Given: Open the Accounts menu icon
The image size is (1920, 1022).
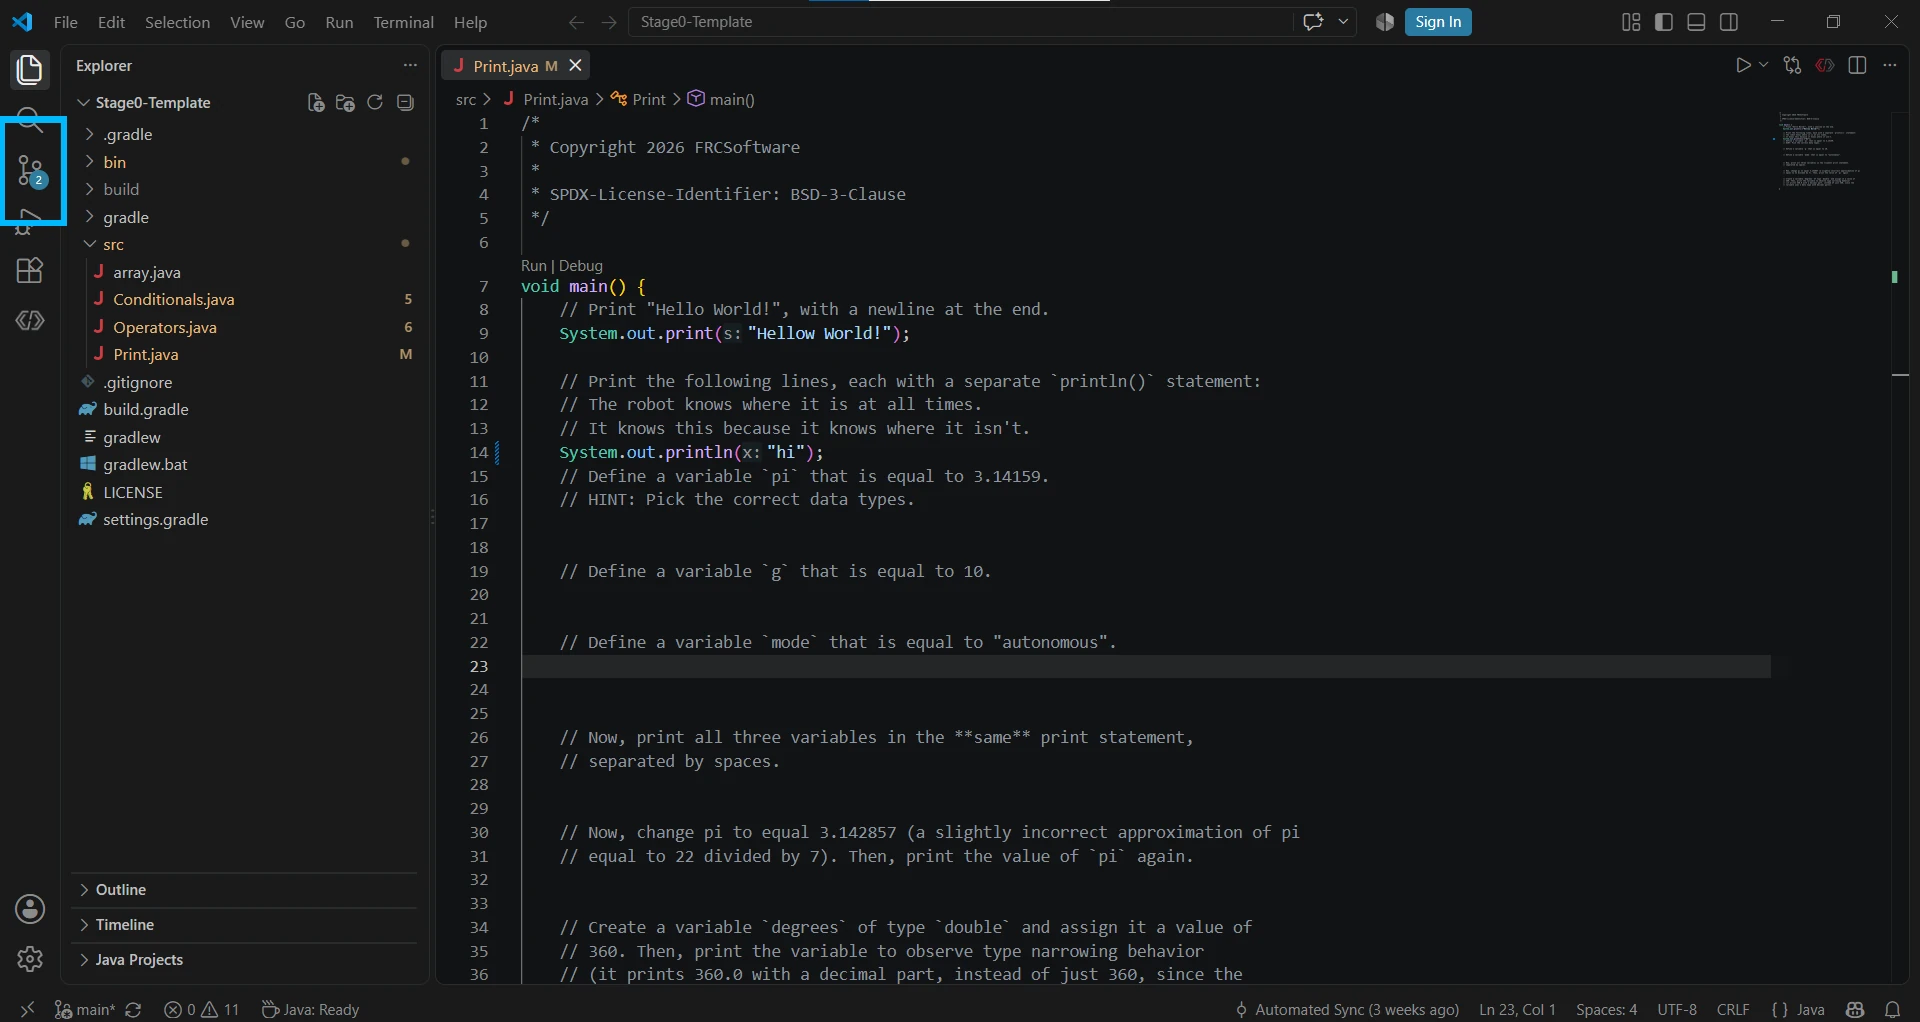Looking at the screenshot, I should click(30, 909).
